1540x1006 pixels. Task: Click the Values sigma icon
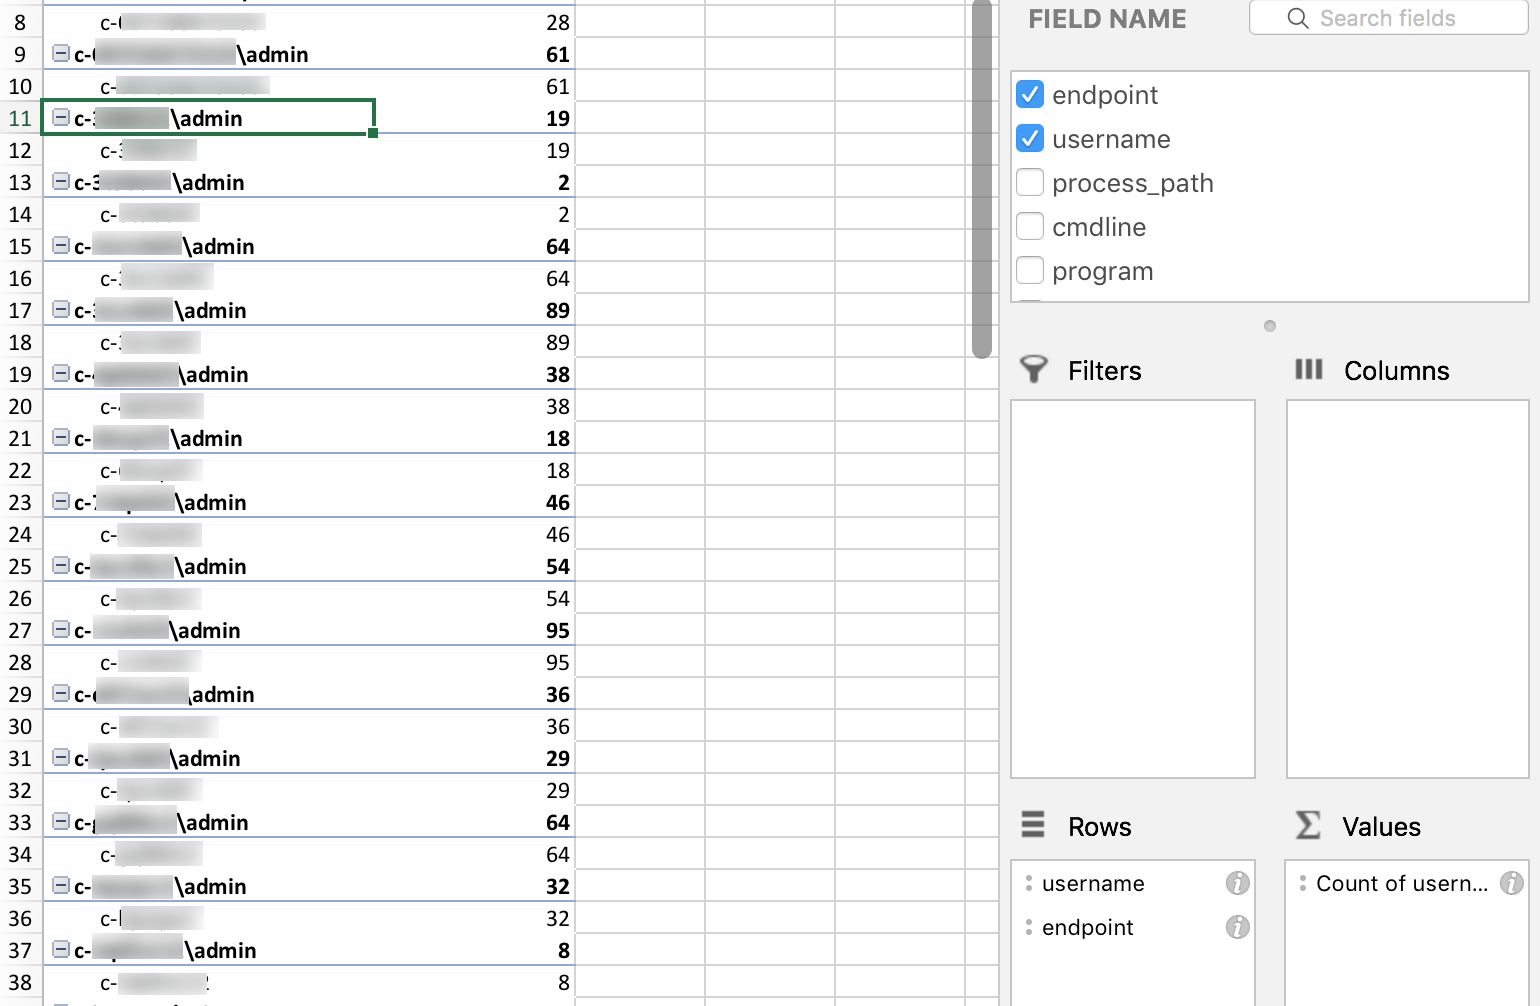[x=1307, y=825]
